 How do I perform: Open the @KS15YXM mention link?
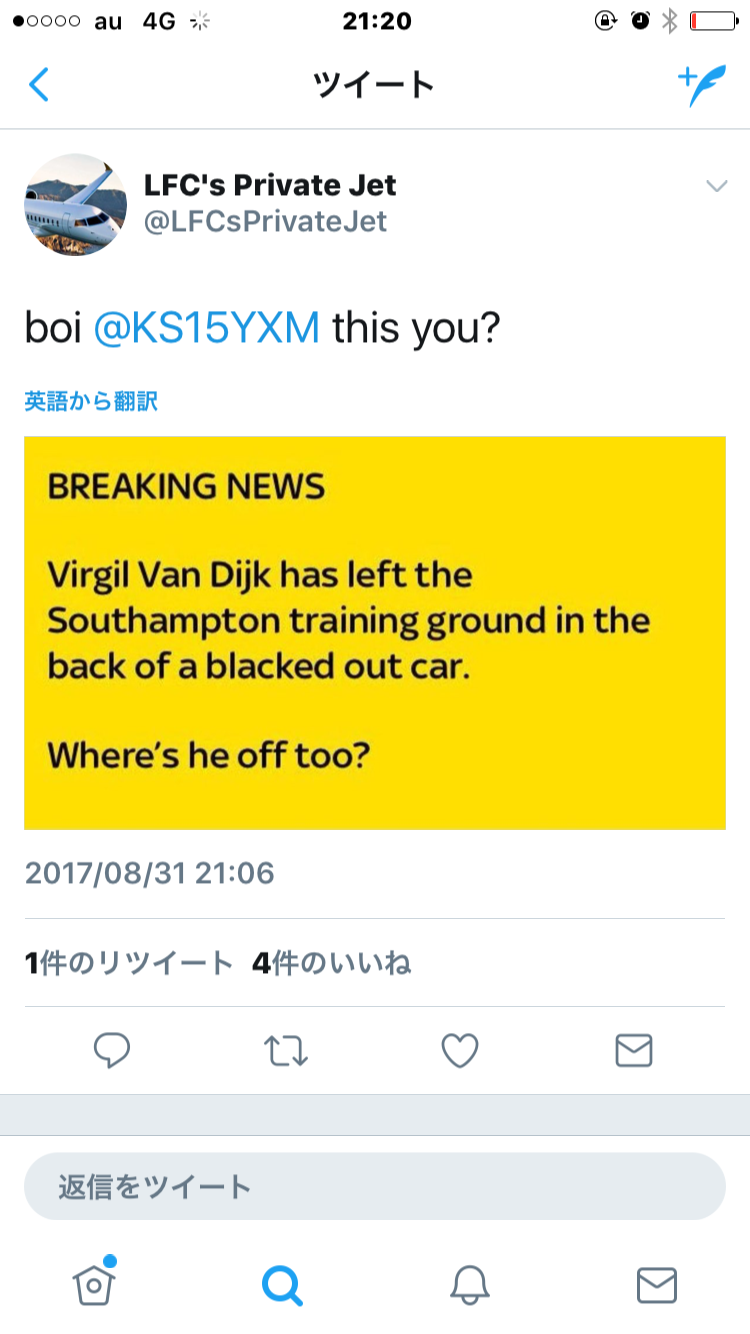pyautogui.click(x=206, y=329)
